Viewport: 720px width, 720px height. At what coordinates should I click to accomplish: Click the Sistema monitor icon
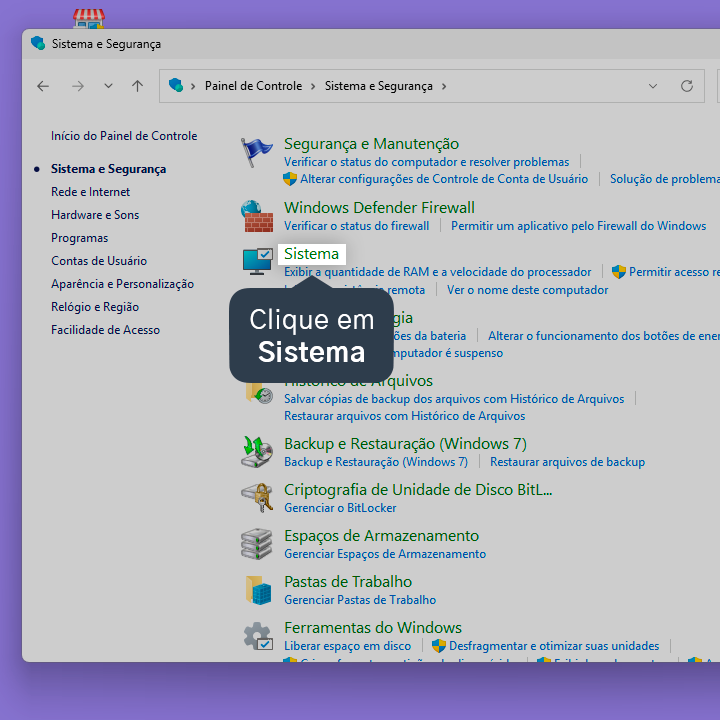258,261
